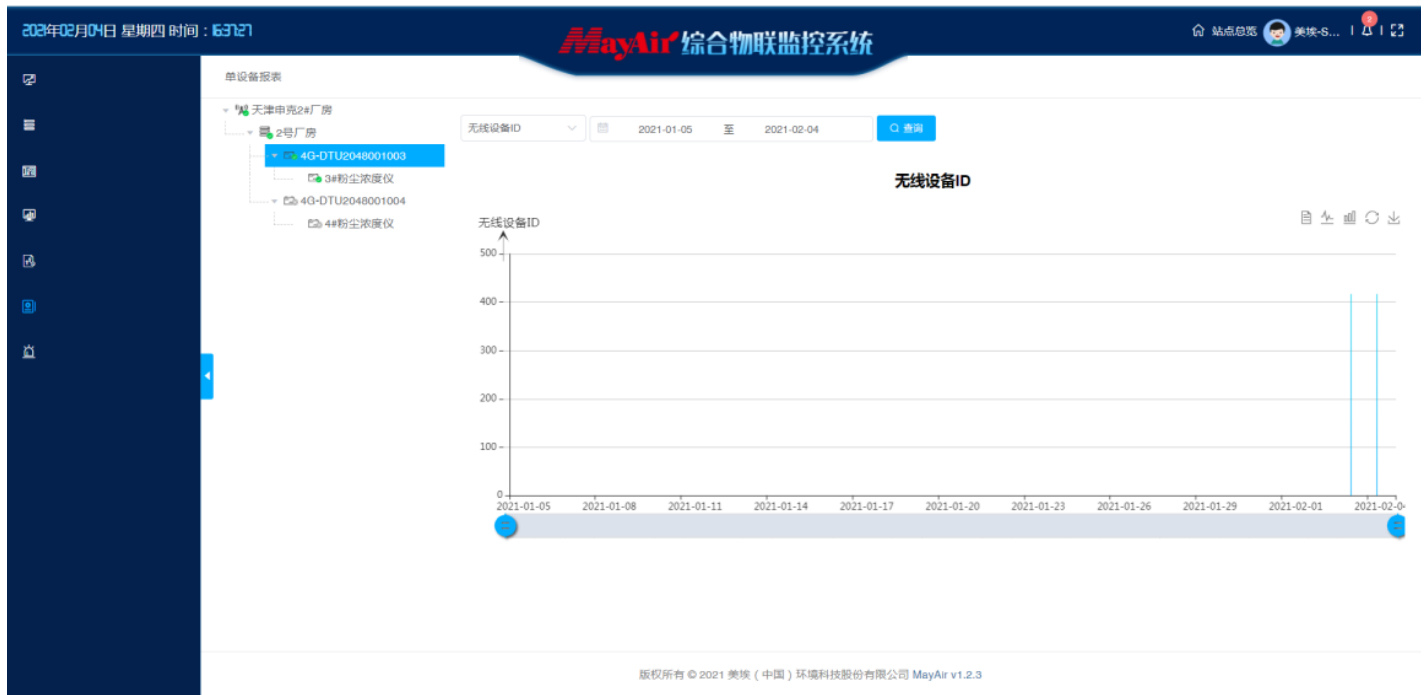
Task: Click the 查询 query button
Action: click(906, 128)
